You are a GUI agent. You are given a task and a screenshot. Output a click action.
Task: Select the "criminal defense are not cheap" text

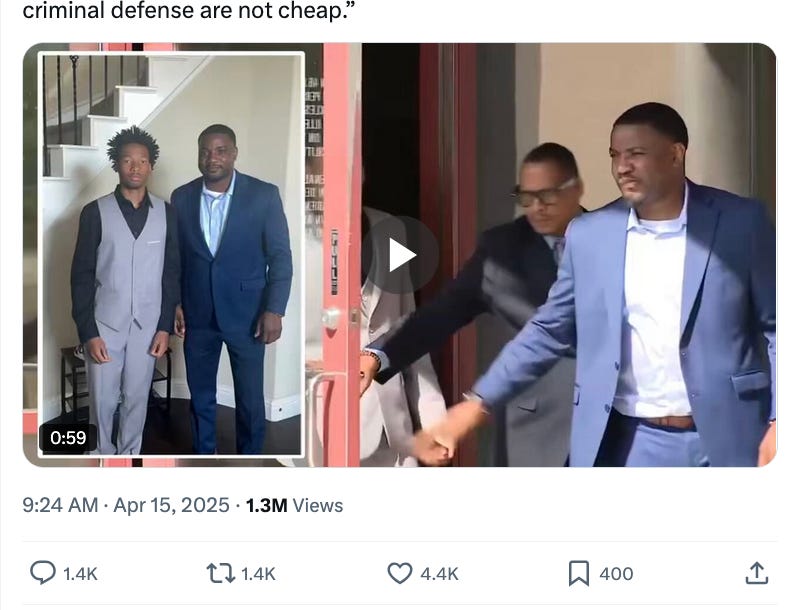(x=187, y=10)
